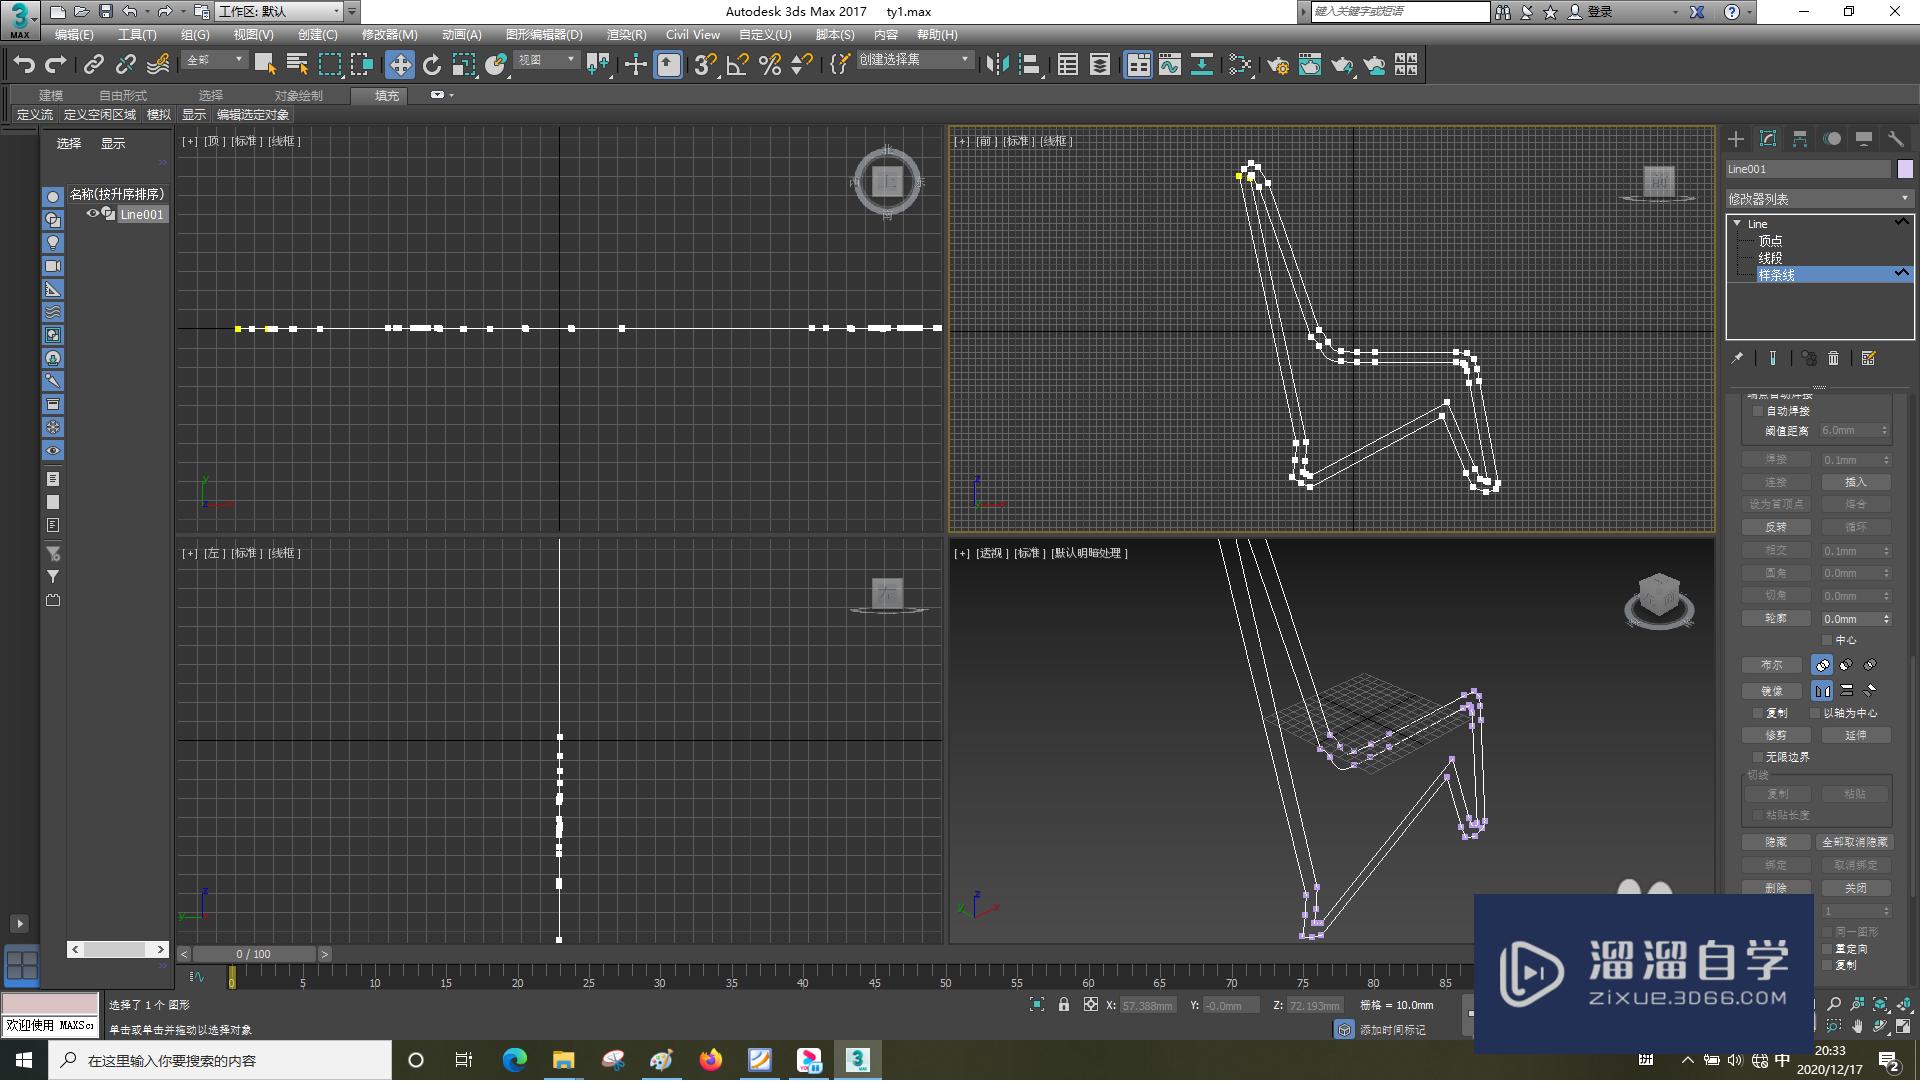The width and height of the screenshot is (1920, 1082).
Task: Select the 顶点 sub-object level
Action: point(1770,241)
